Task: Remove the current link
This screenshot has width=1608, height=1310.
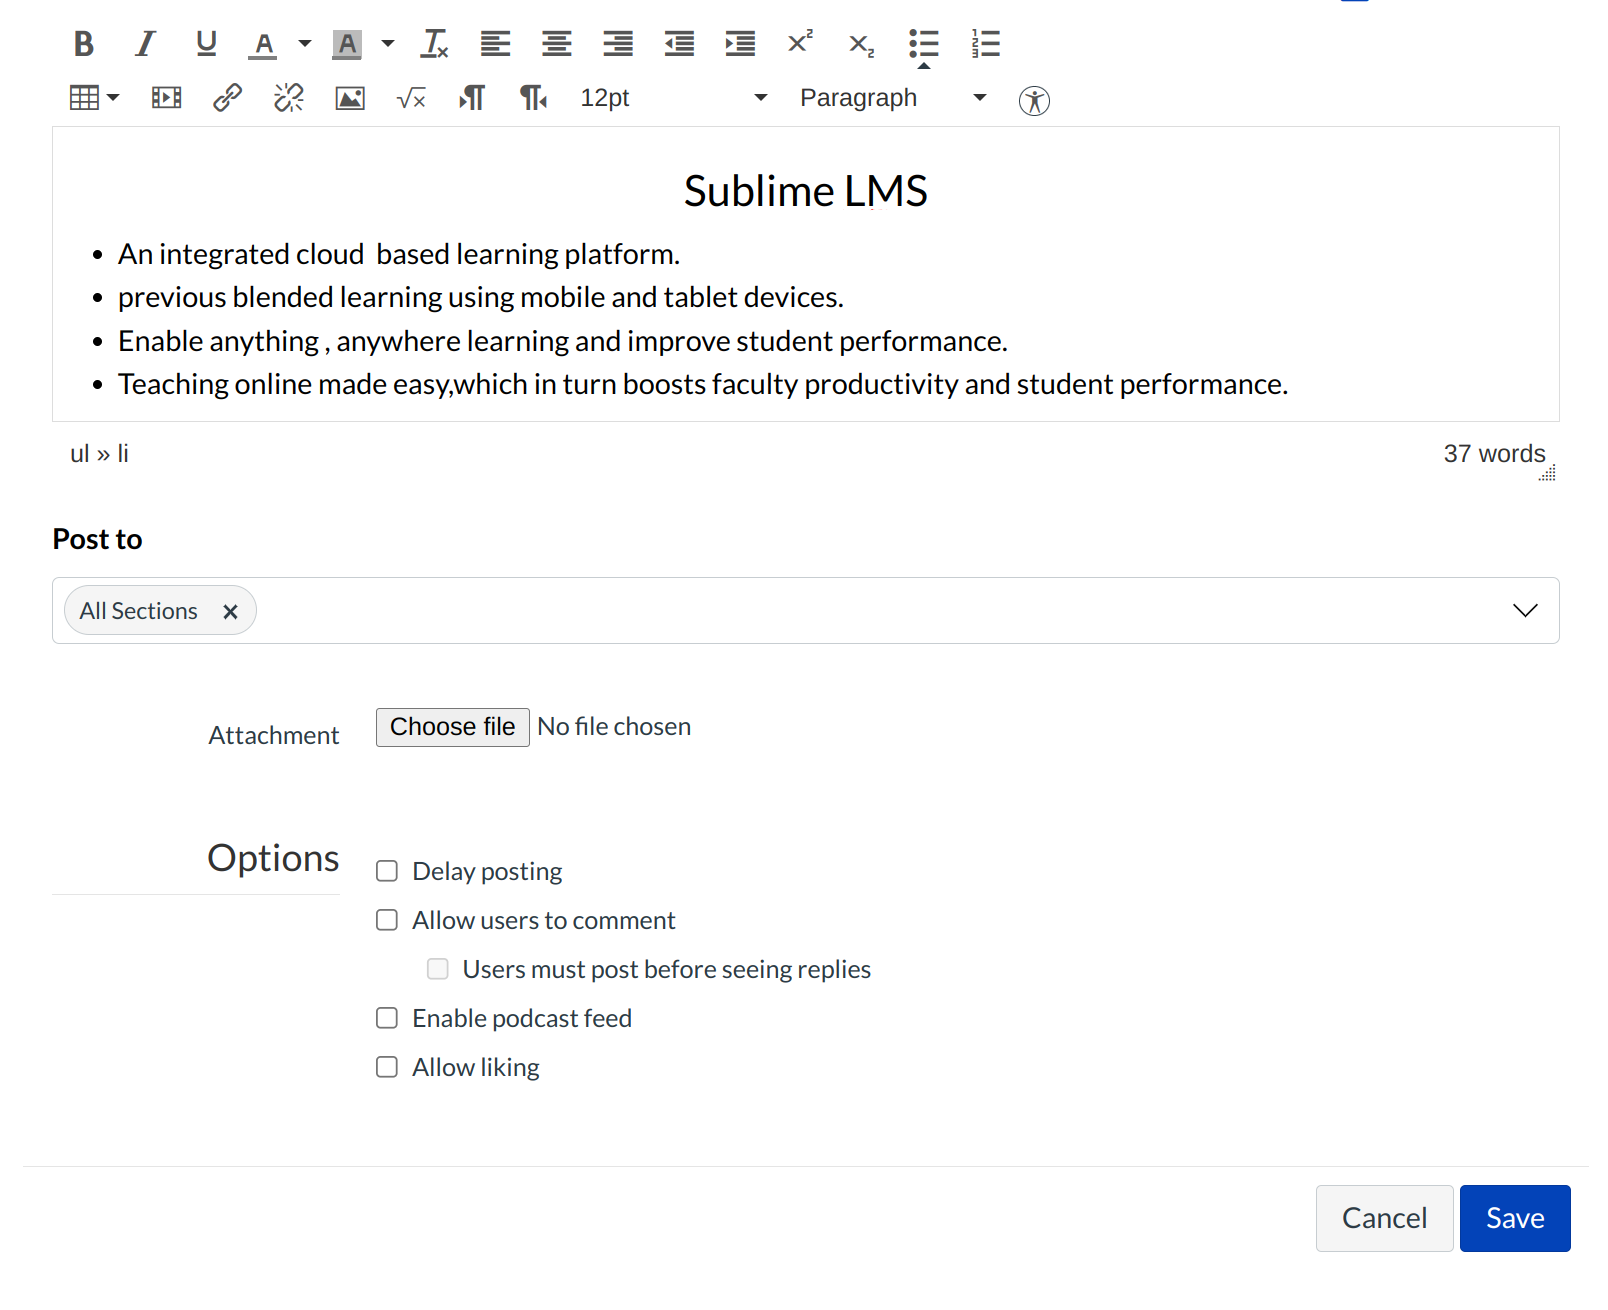Action: click(x=288, y=97)
